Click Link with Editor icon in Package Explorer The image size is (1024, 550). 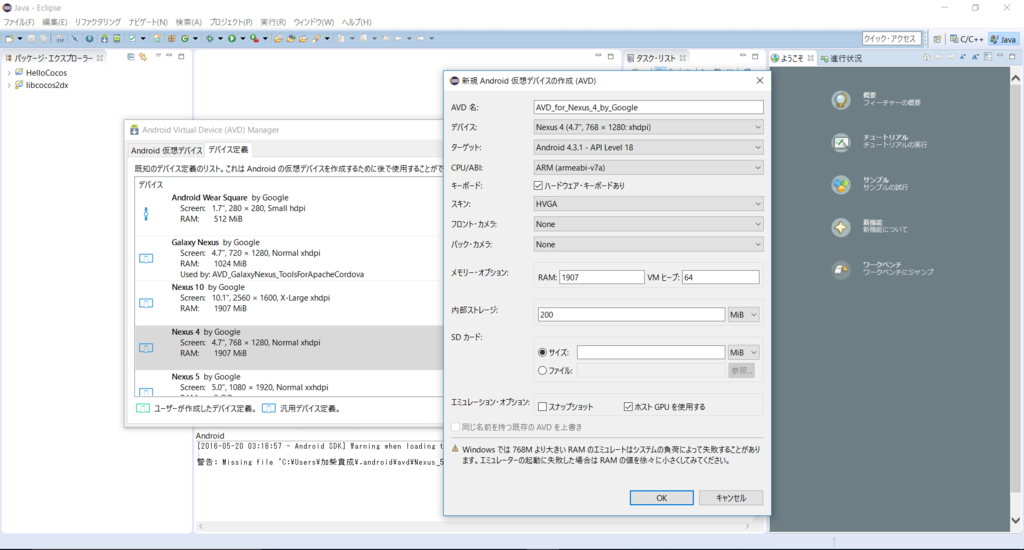click(x=143, y=57)
